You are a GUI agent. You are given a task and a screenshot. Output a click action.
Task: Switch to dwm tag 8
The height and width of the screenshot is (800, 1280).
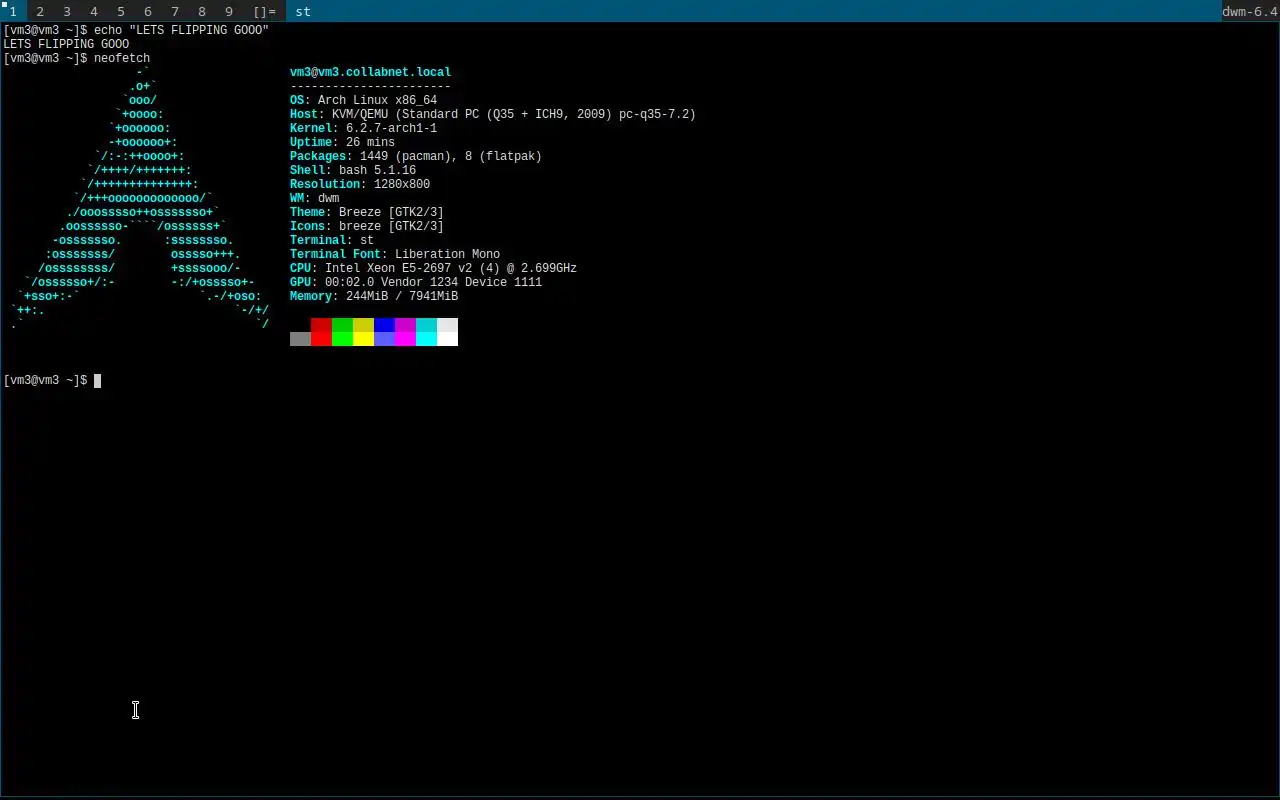(202, 11)
